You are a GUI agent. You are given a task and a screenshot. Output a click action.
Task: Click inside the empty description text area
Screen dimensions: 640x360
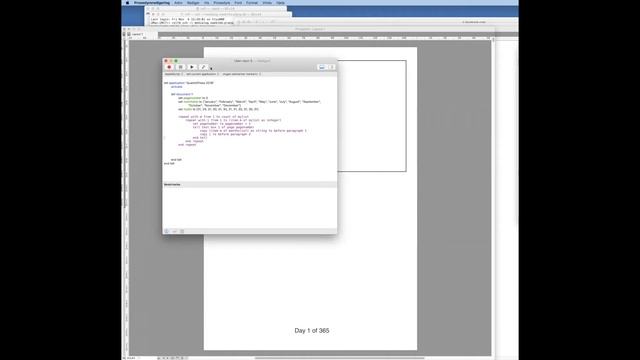point(250,207)
